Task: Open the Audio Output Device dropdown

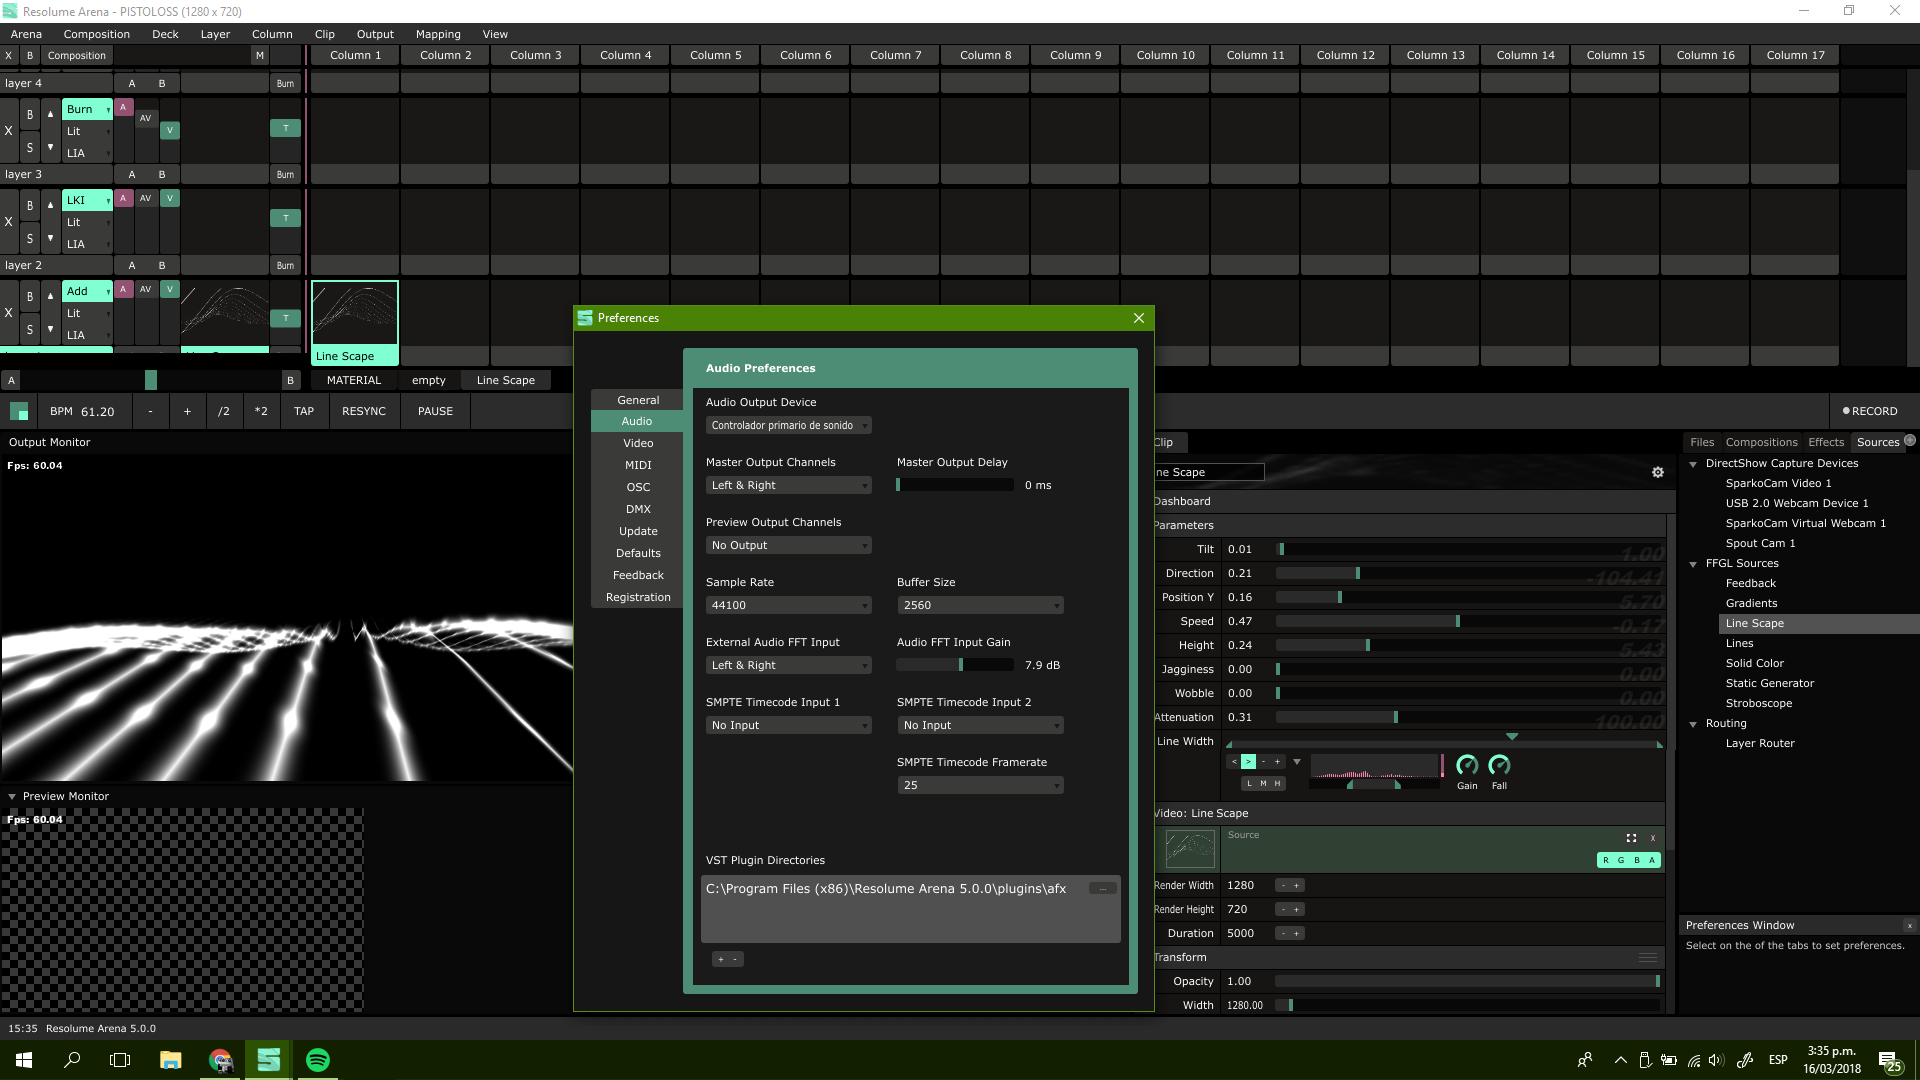Action: [x=788, y=425]
